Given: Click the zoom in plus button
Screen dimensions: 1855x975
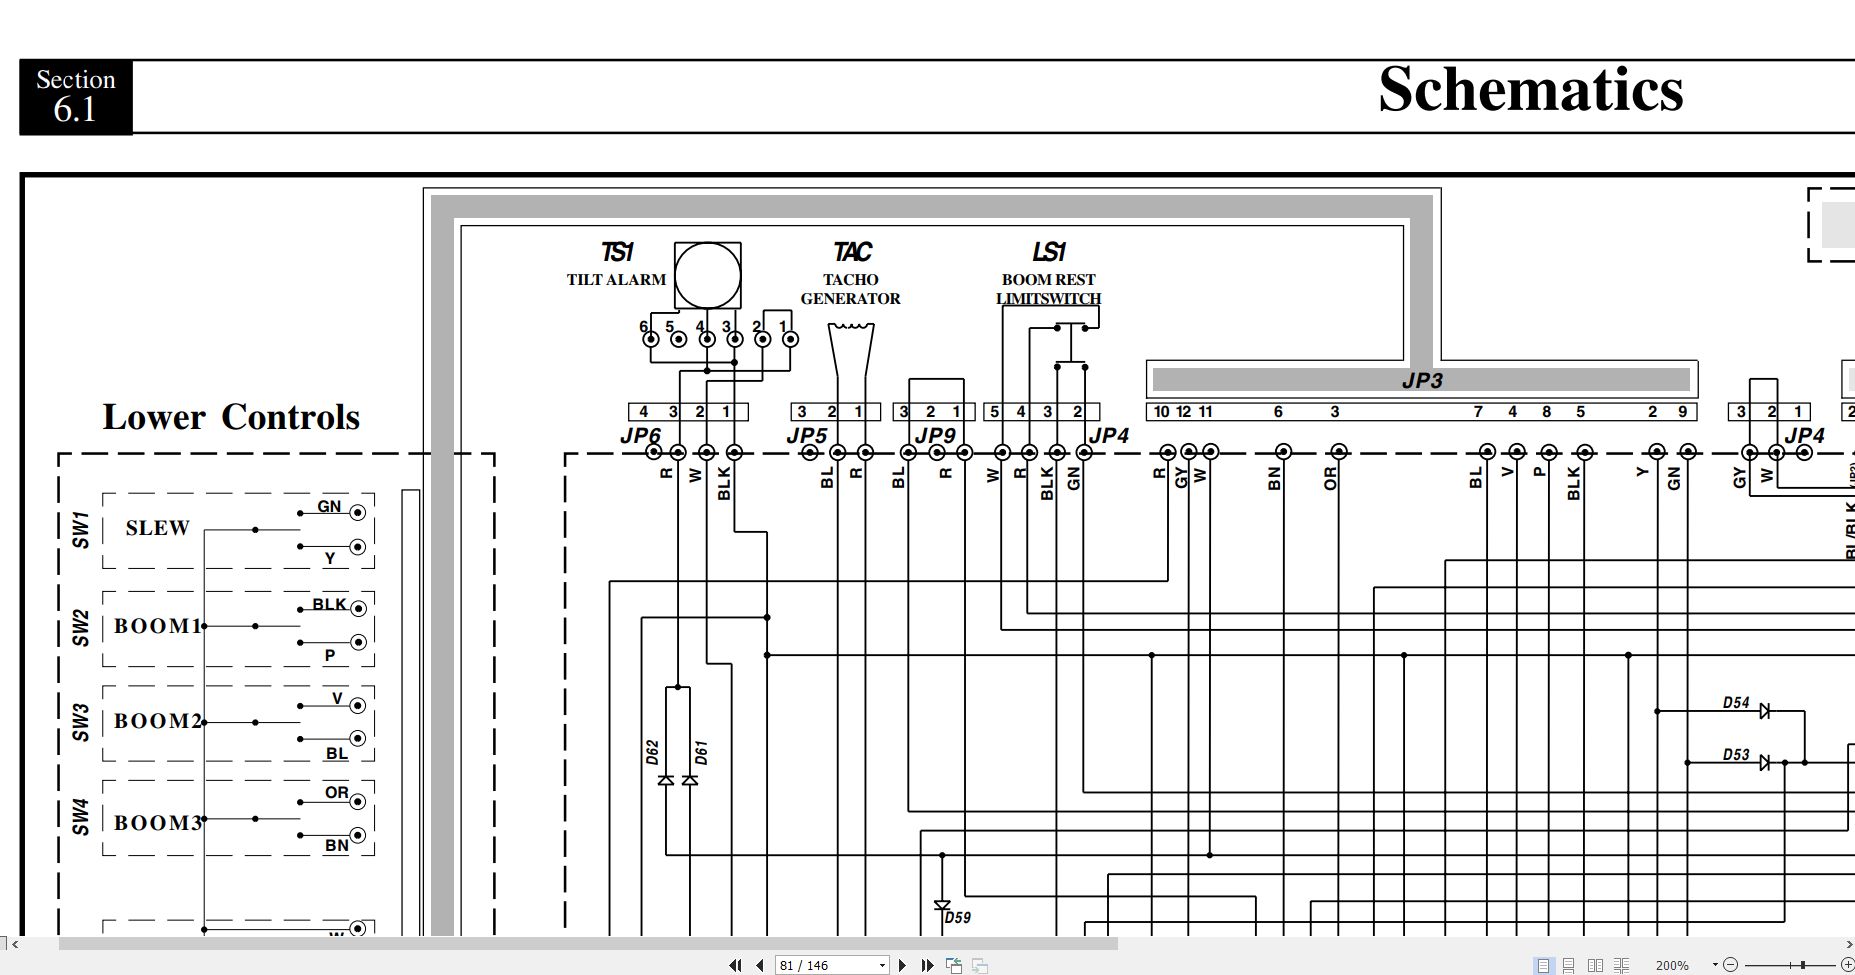Looking at the screenshot, I should [1846, 964].
